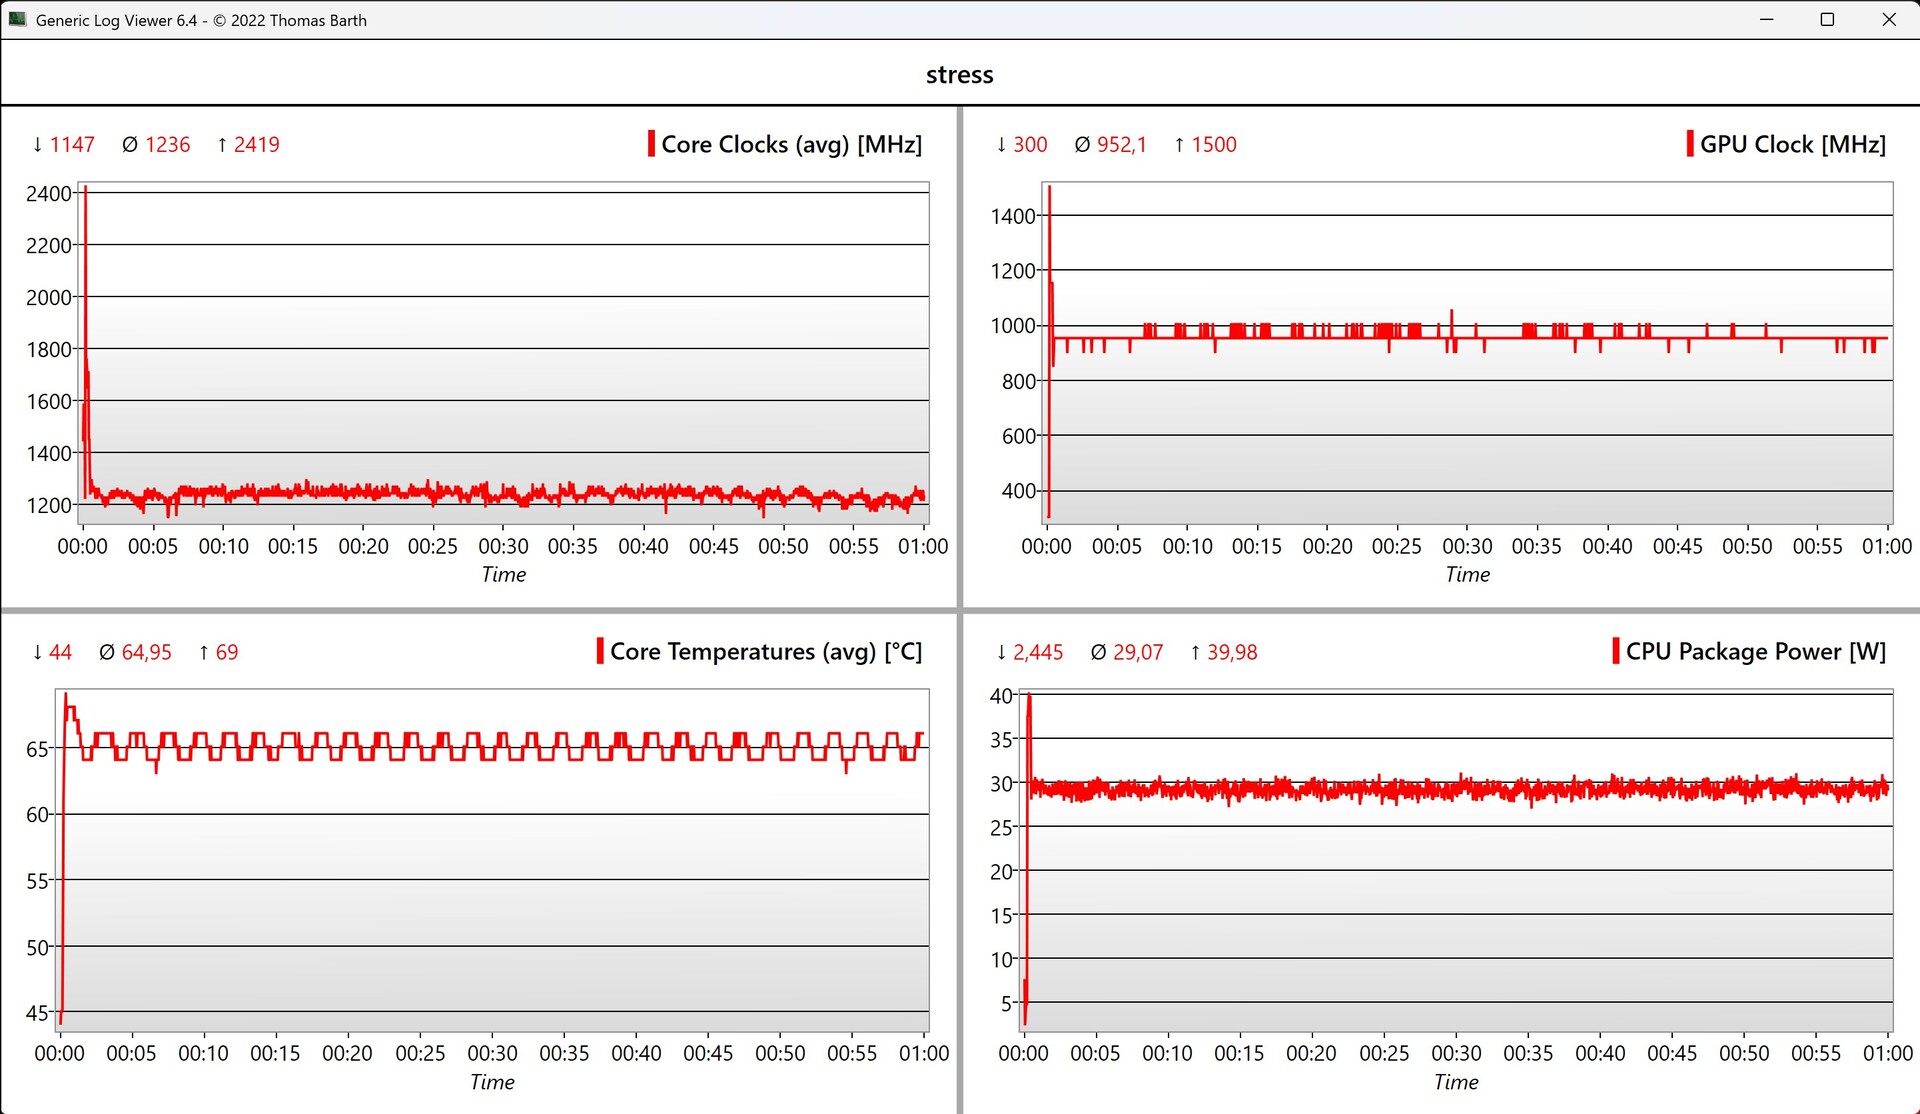This screenshot has height=1114, width=1920.
Task: Click the CPU Package Power maximum 39,98
Action: click(x=1231, y=652)
